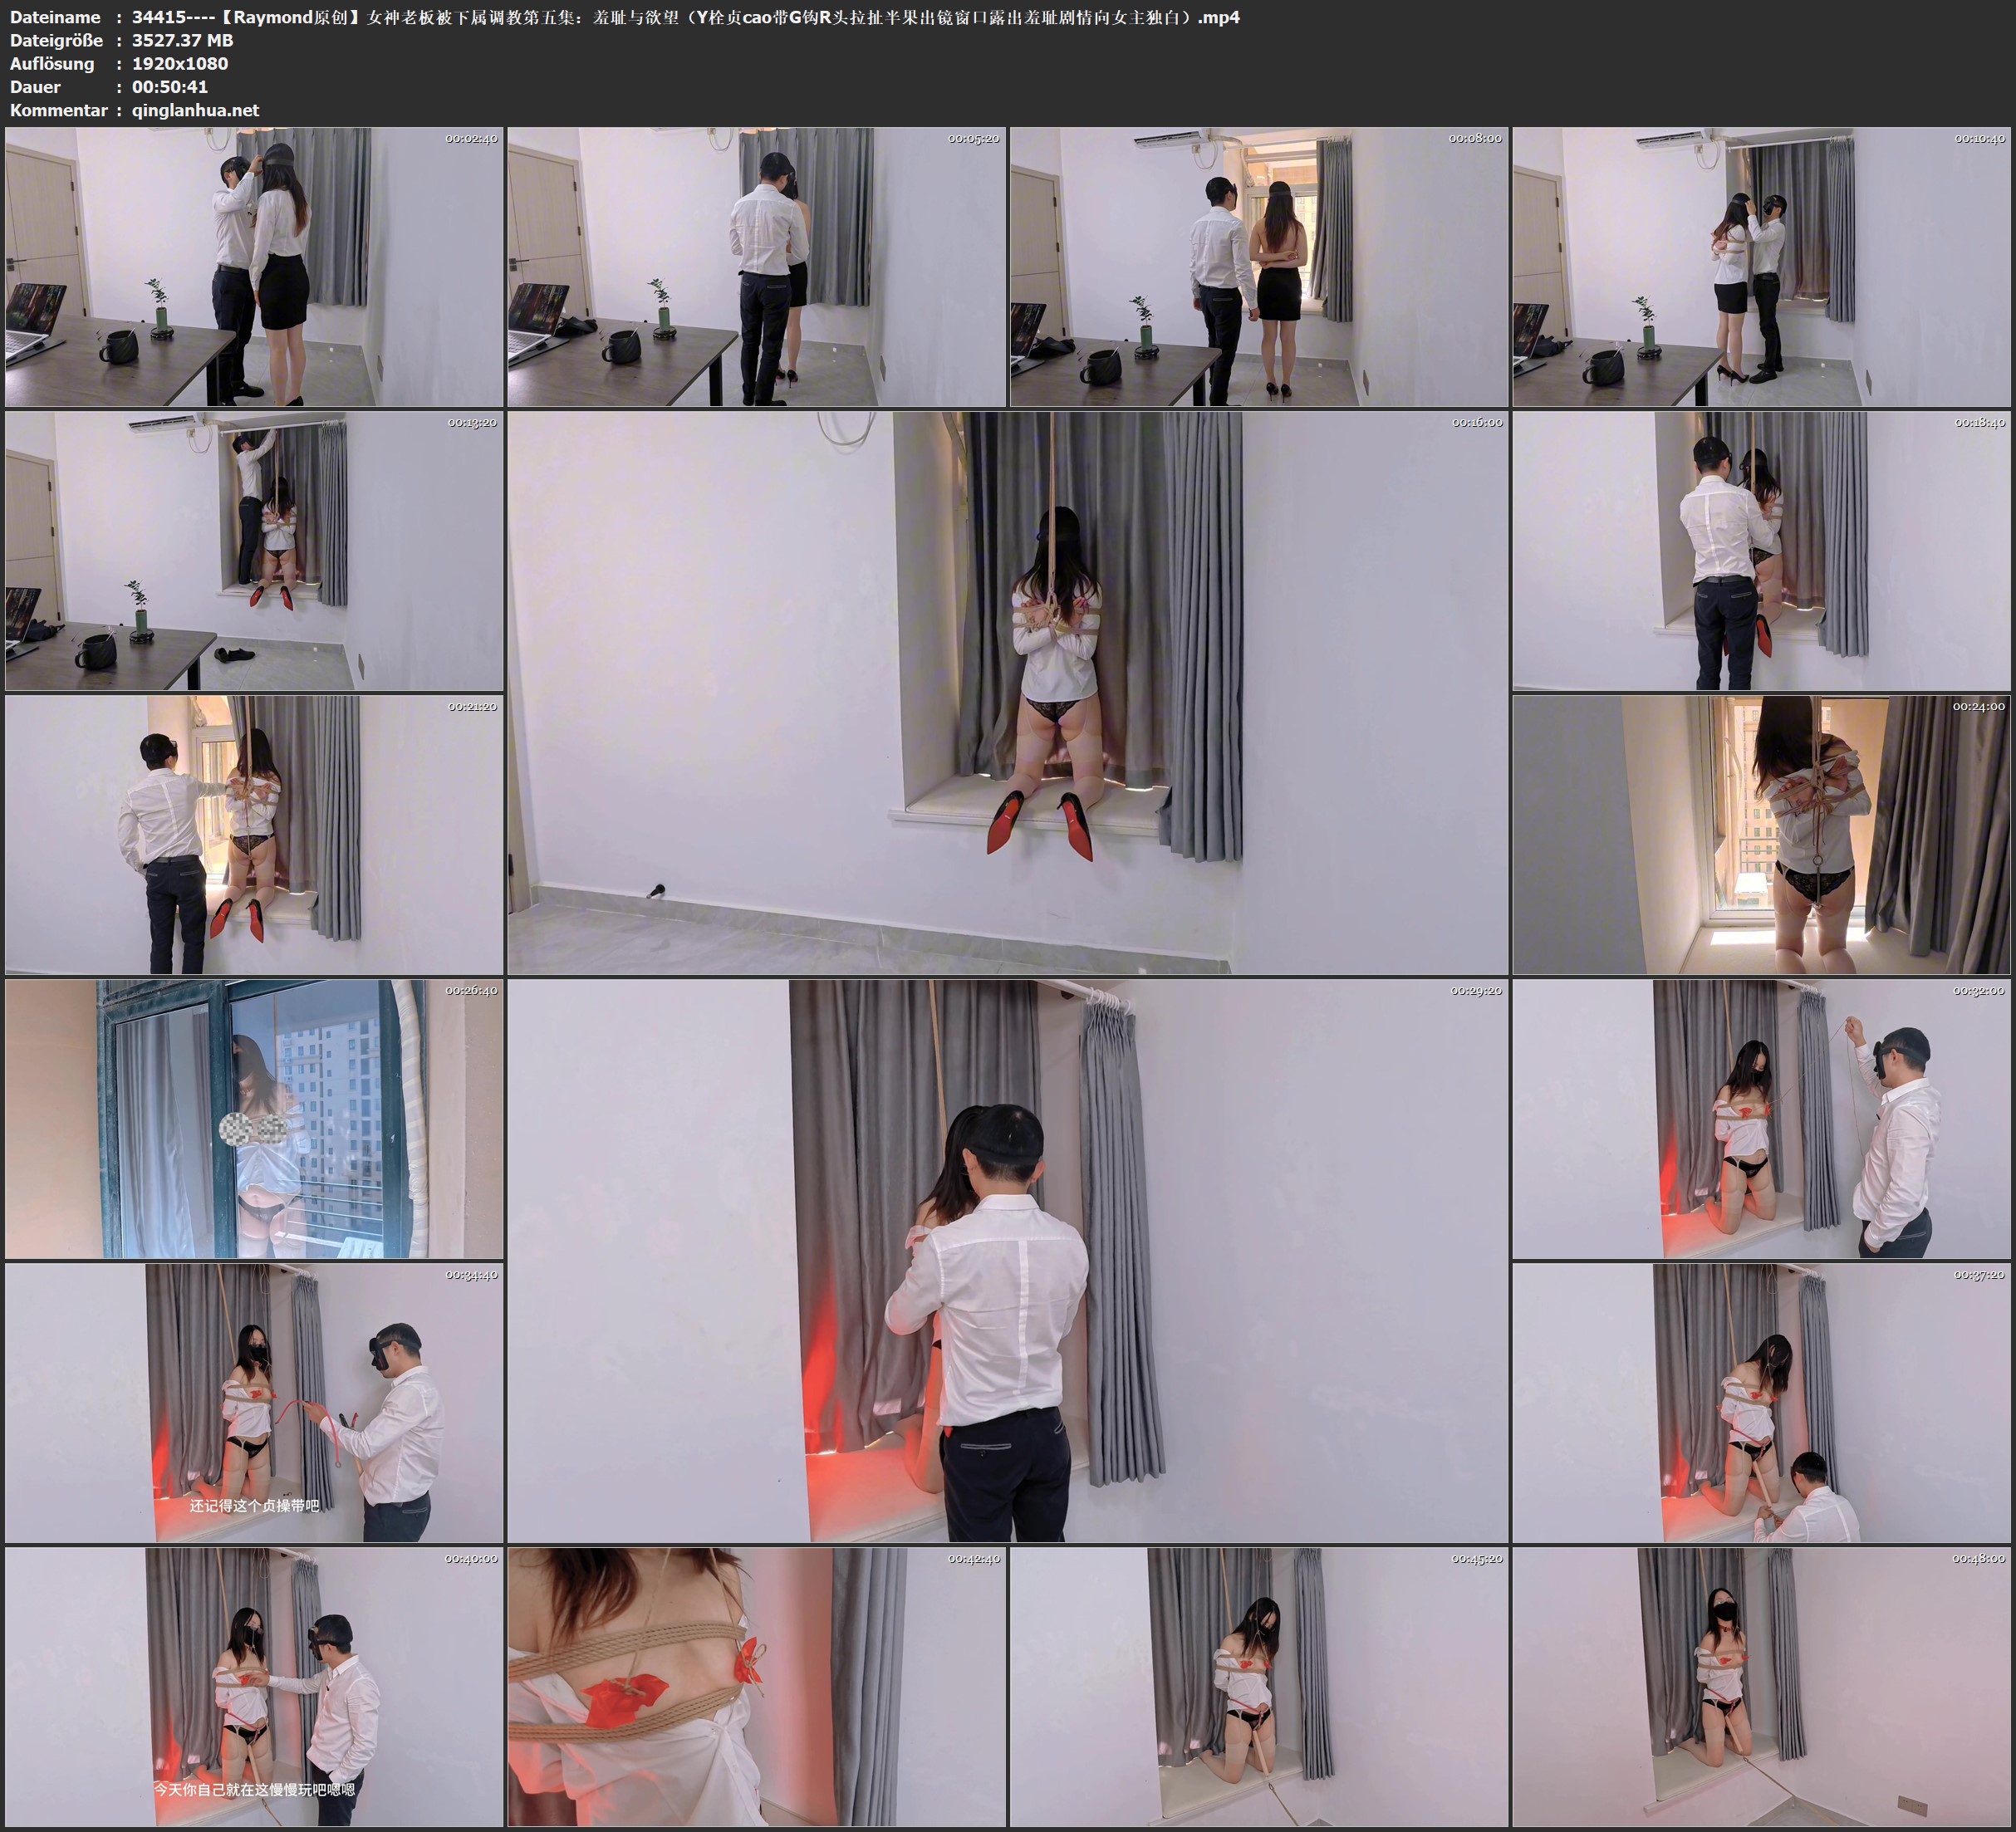Open the large 00:16:00 frame
This screenshot has height=1832, width=2016.
pyautogui.click(x=1007, y=693)
